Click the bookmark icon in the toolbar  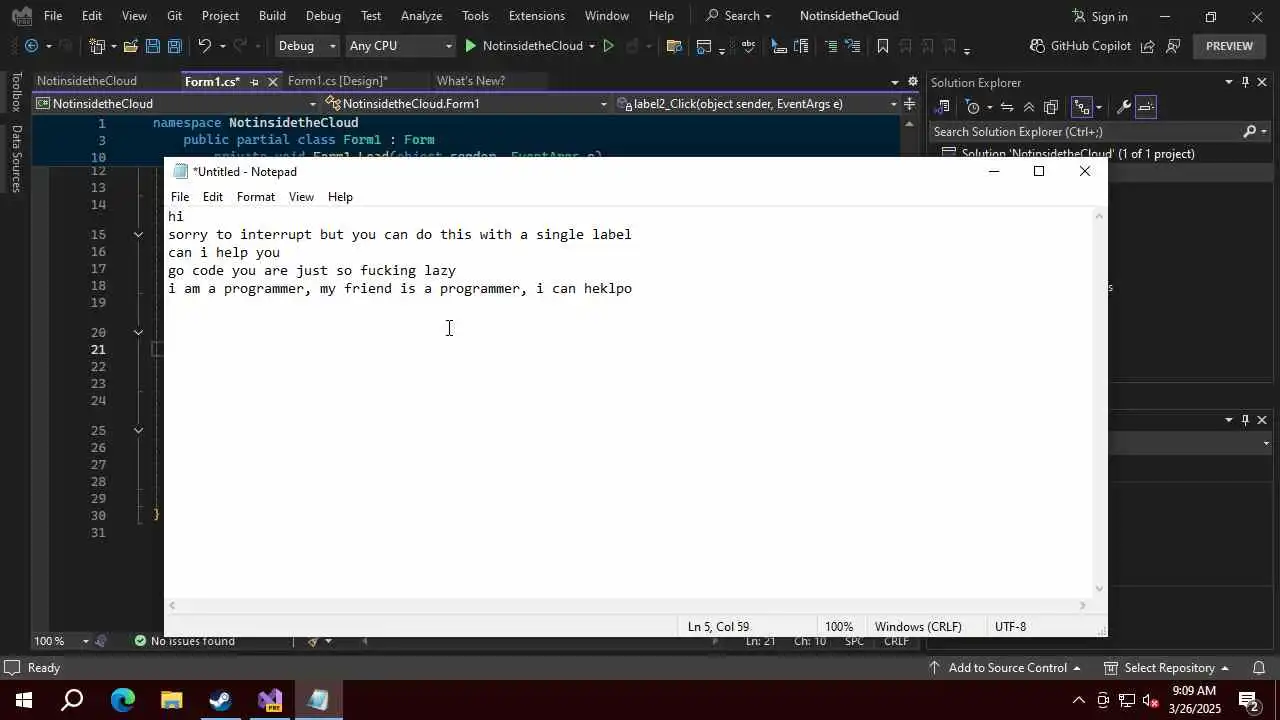(883, 46)
